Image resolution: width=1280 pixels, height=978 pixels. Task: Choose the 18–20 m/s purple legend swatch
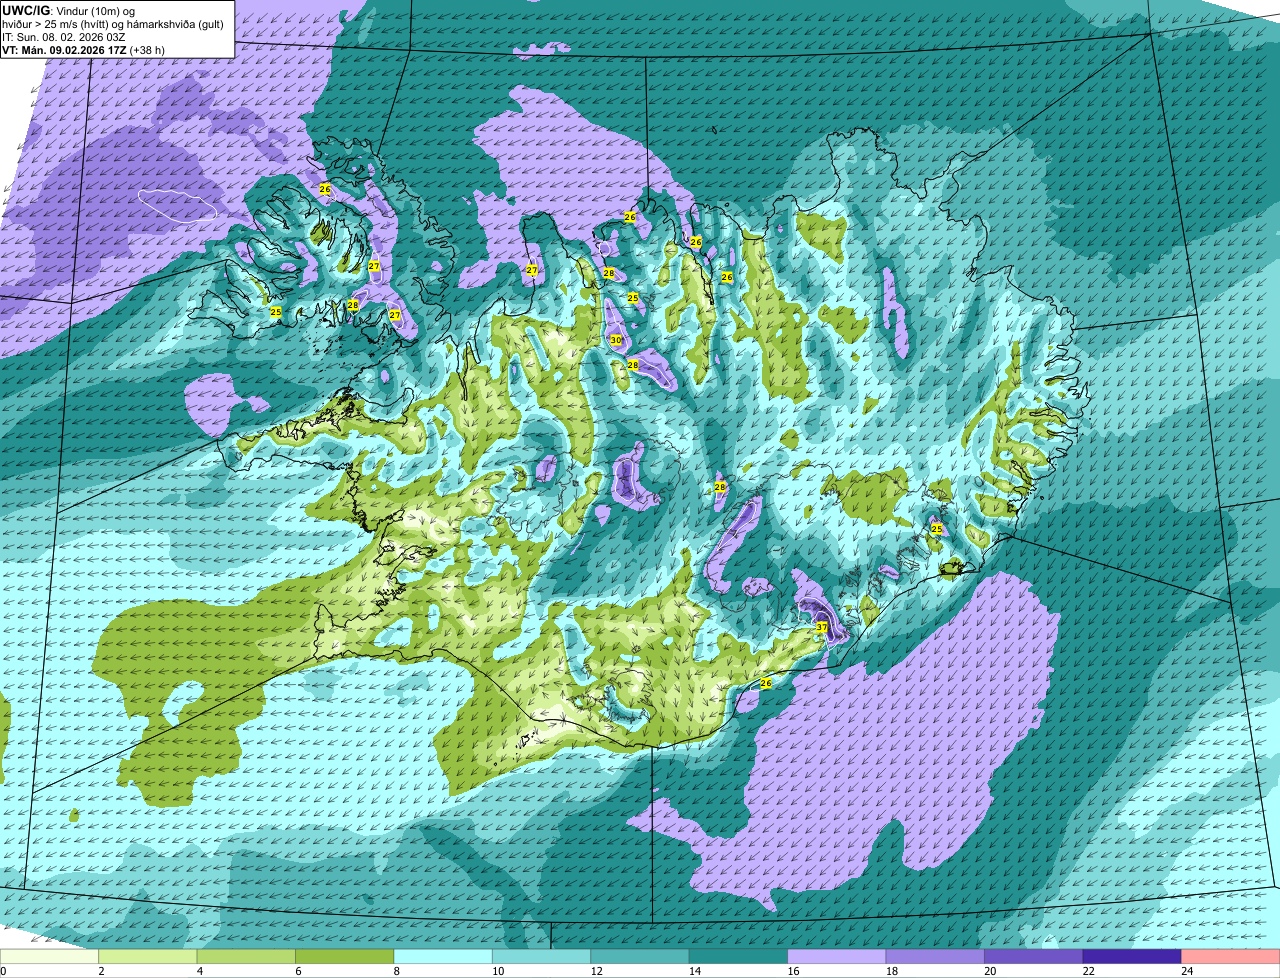click(936, 956)
